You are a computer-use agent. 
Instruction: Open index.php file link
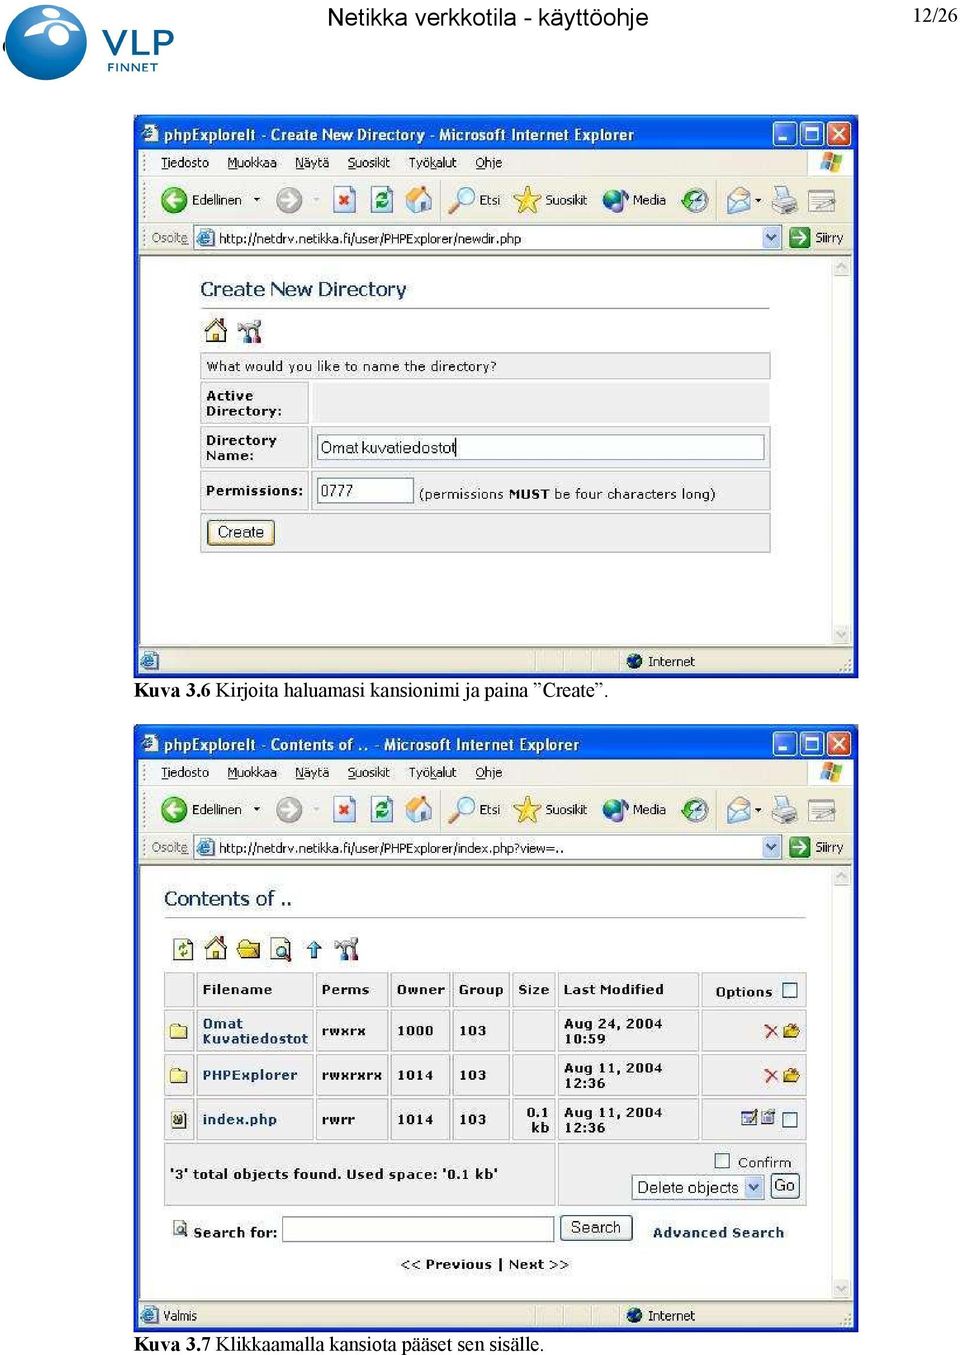[239, 1119]
